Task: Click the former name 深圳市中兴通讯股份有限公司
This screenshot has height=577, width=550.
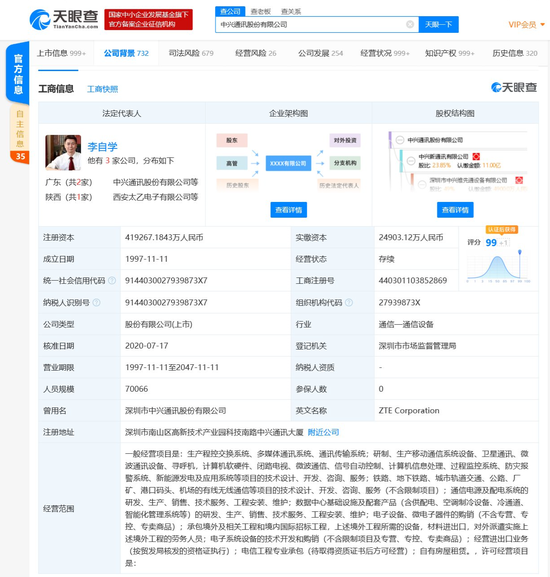Action: pos(175,411)
